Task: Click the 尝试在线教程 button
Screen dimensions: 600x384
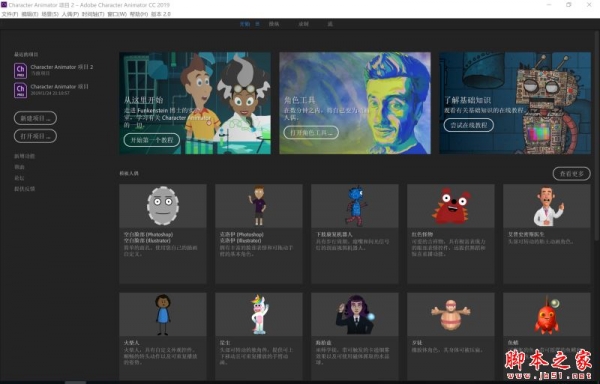Action: coord(469,125)
